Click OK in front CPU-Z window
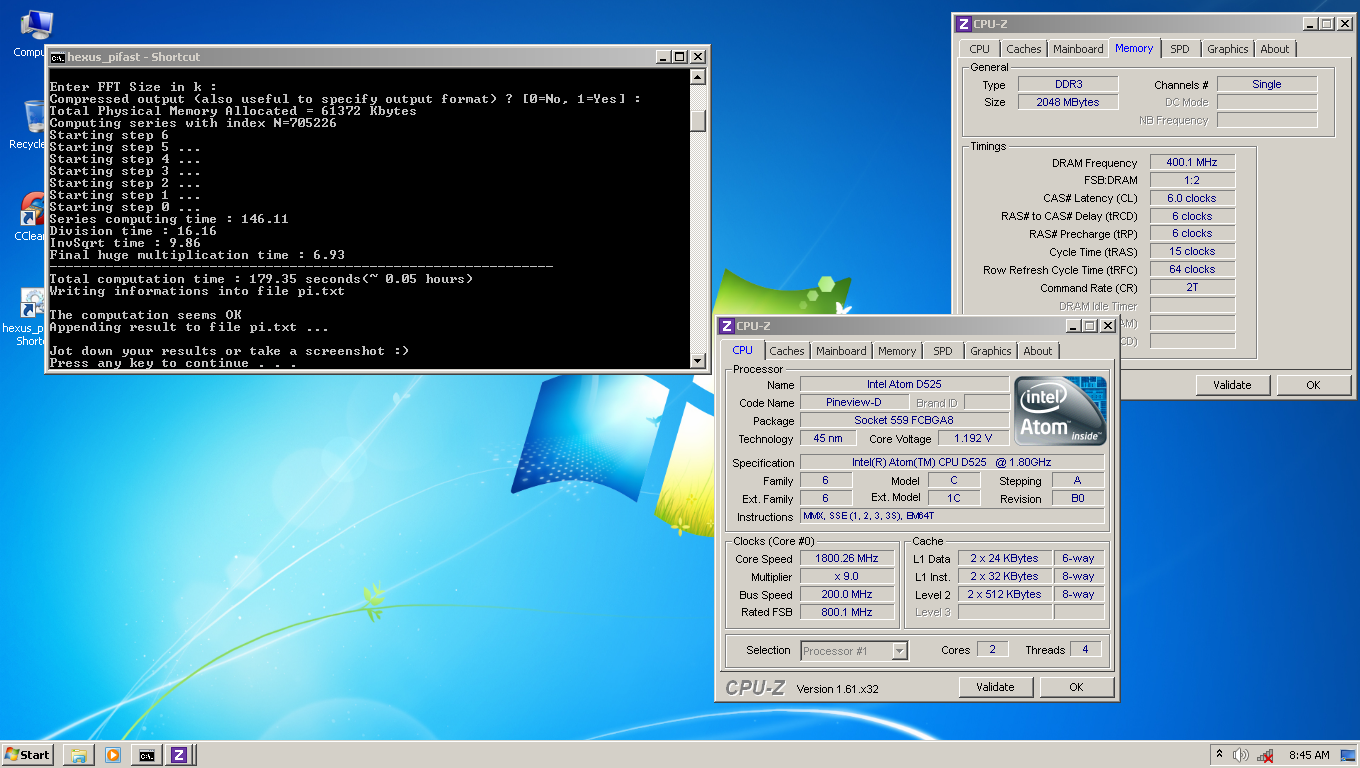Screen dimensions: 1360x768 coord(1076,687)
